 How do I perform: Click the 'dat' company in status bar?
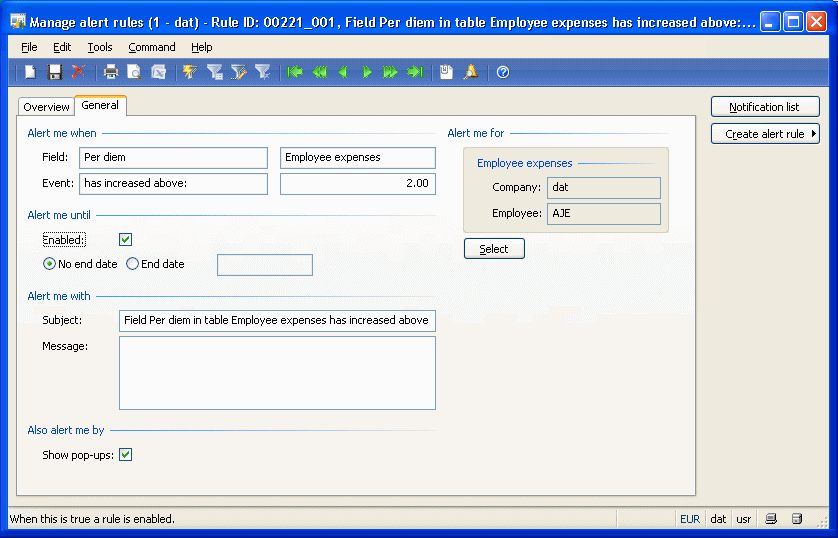[718, 519]
